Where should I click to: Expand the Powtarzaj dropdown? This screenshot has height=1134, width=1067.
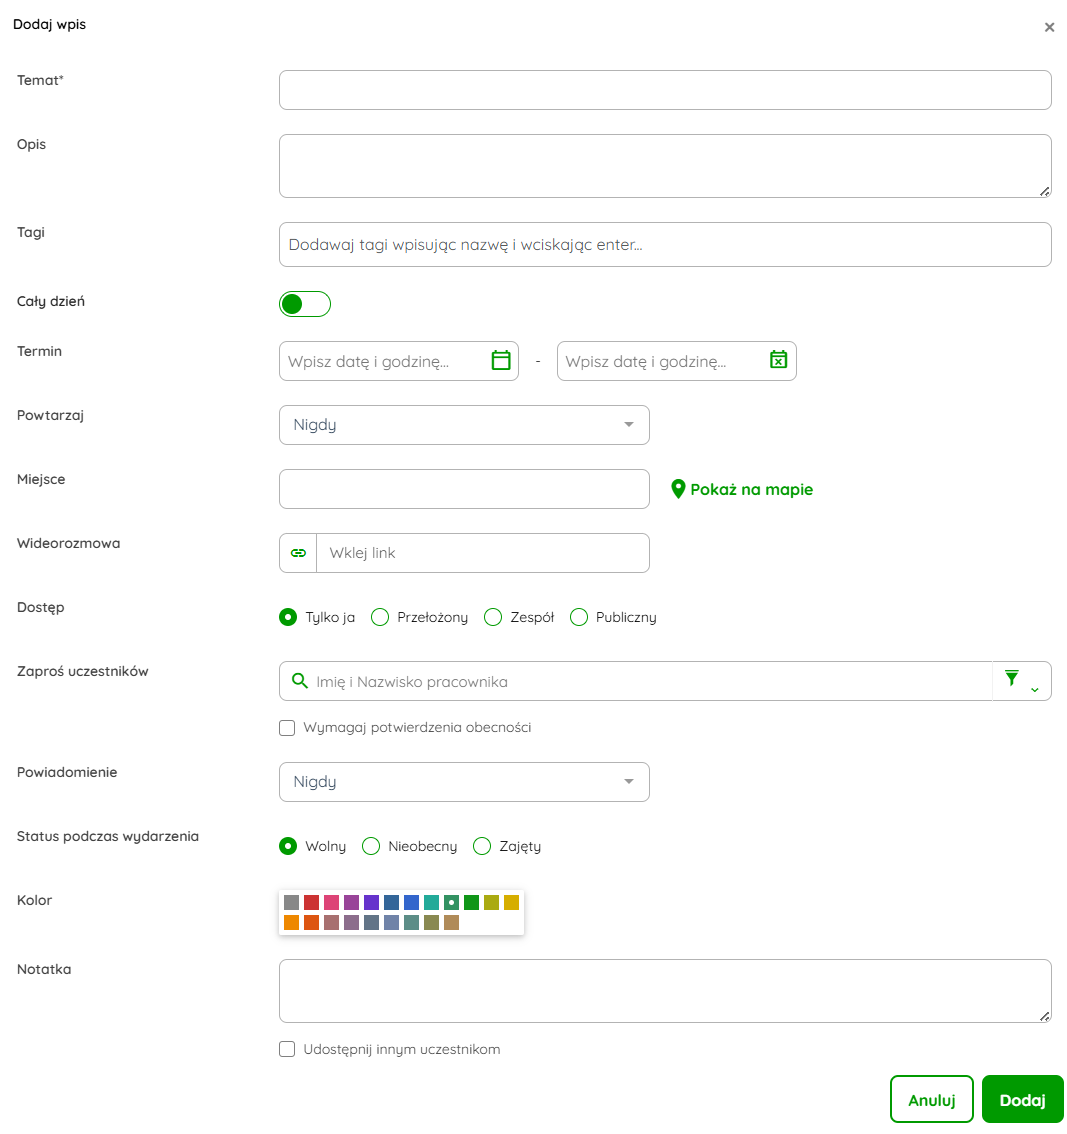pos(464,425)
